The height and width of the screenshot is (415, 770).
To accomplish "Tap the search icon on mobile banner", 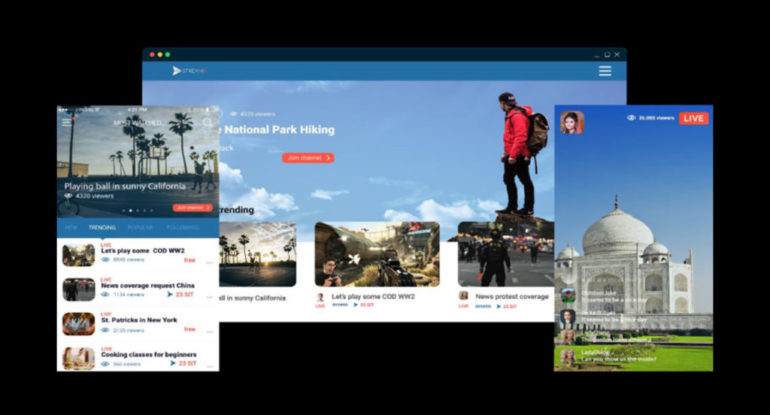I will point(208,123).
